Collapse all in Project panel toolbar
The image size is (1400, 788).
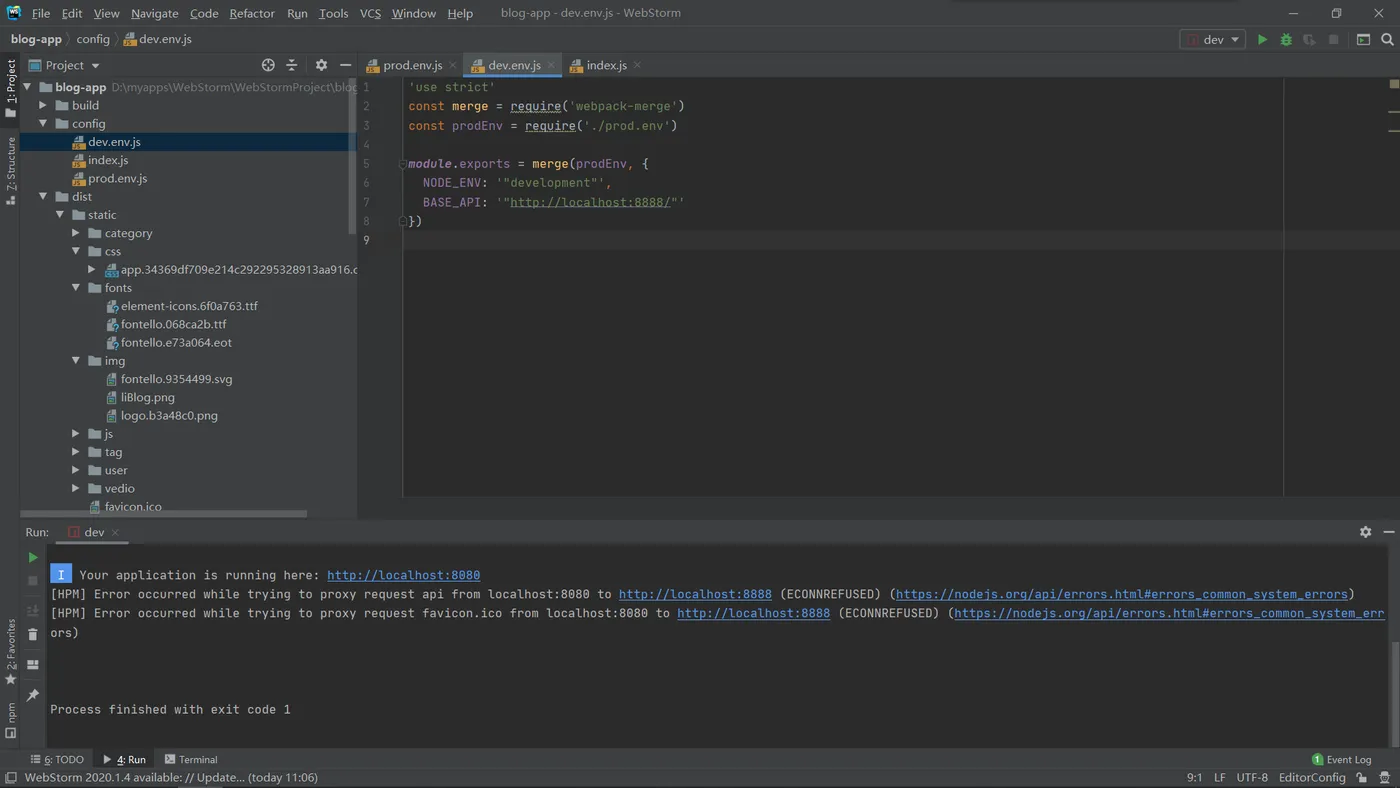pyautogui.click(x=292, y=65)
